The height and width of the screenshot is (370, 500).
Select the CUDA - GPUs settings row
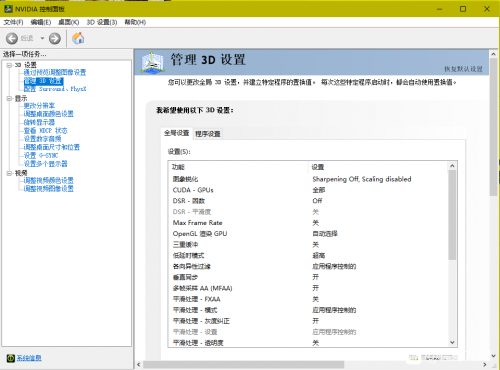point(308,190)
